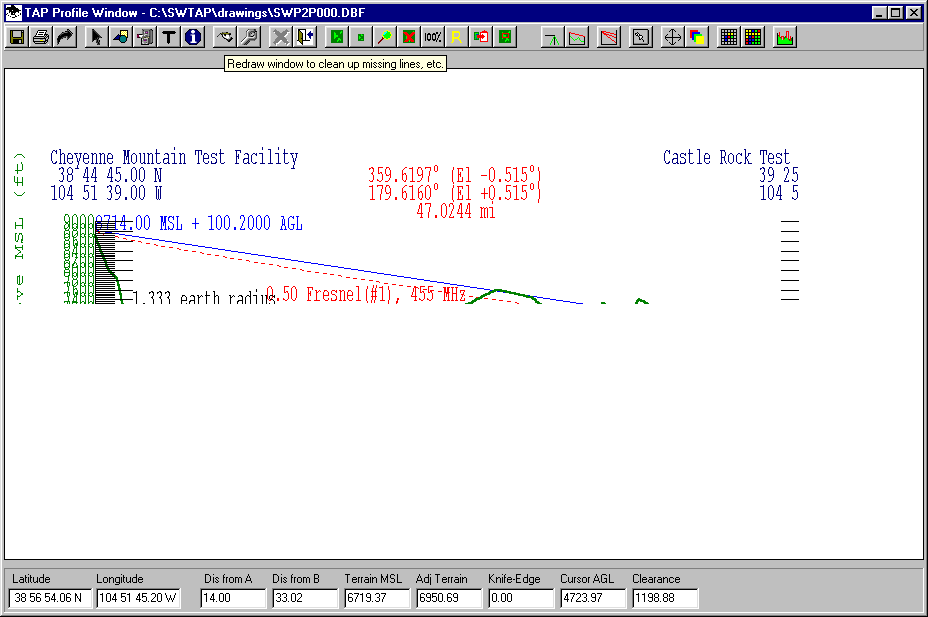
Task: Click the Knife-Edge value field
Action: [521, 598]
